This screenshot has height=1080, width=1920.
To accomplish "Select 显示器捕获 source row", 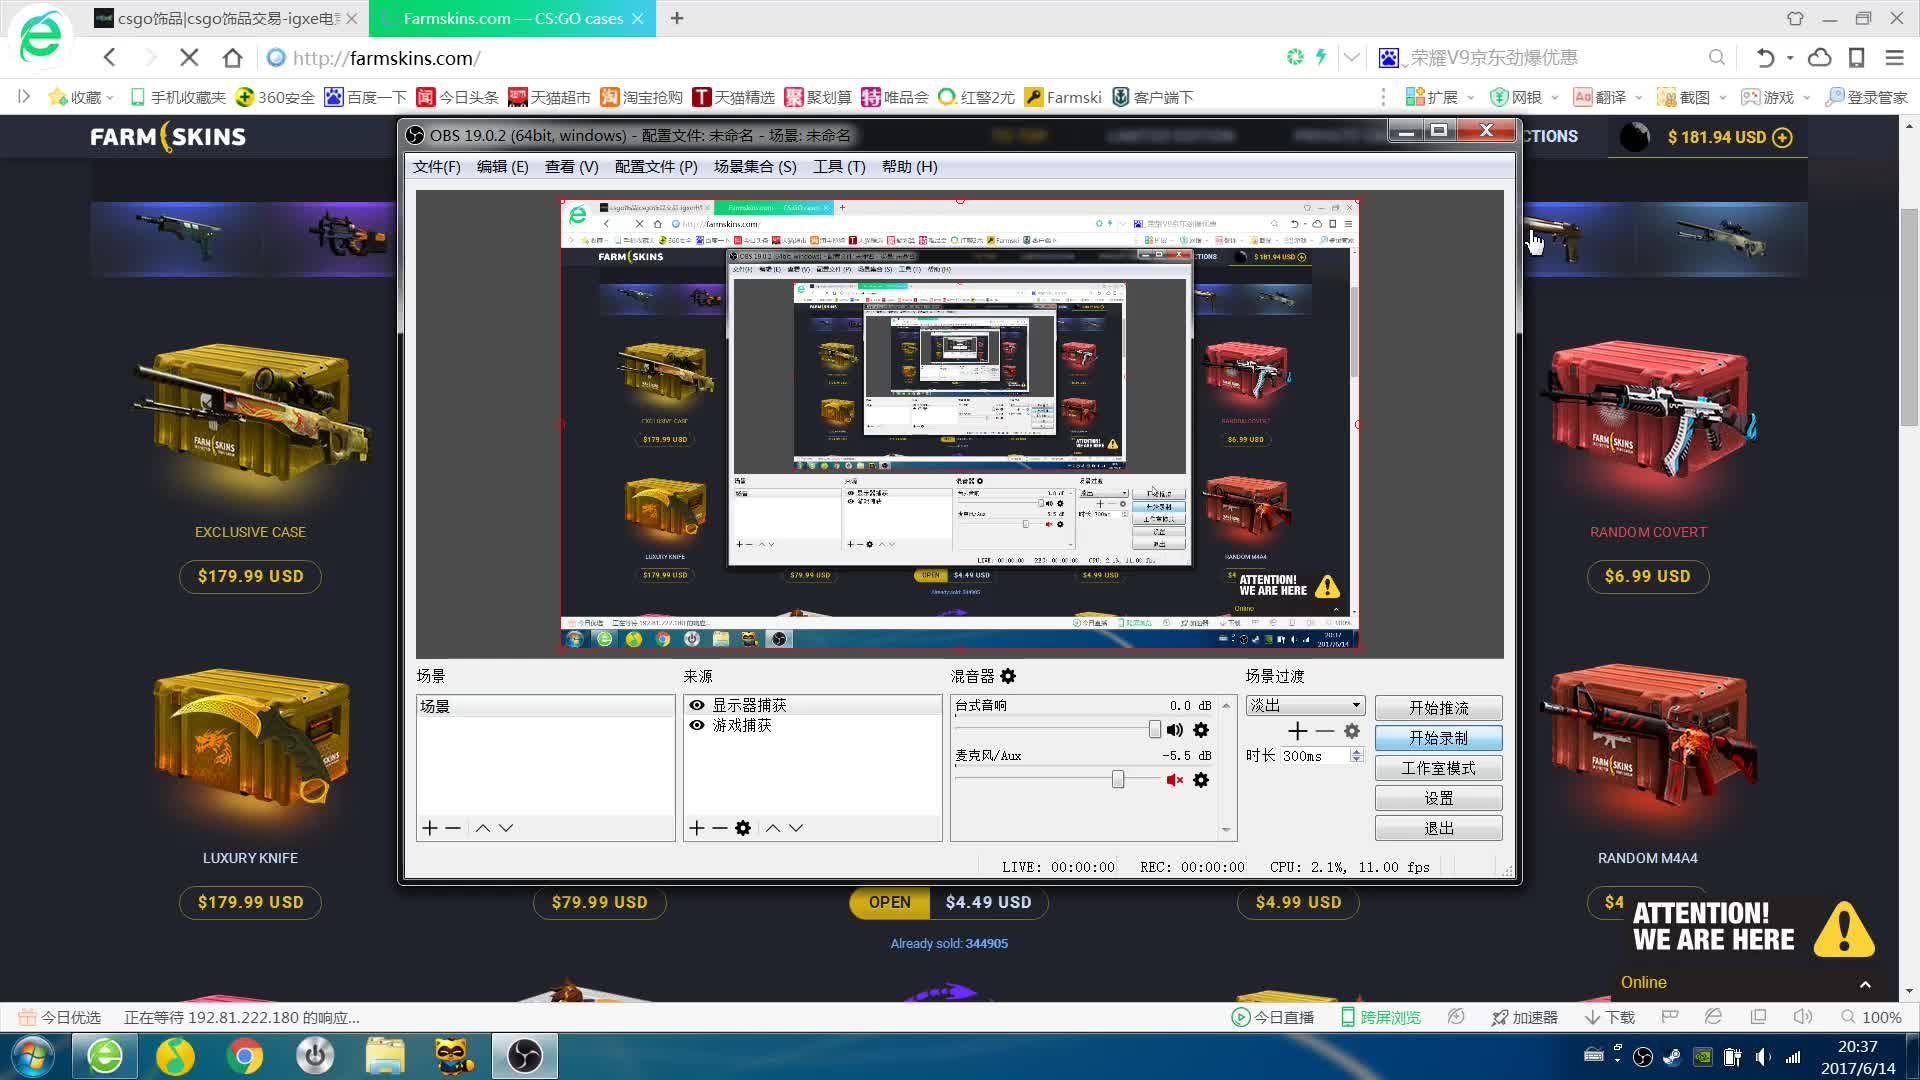I will point(812,705).
